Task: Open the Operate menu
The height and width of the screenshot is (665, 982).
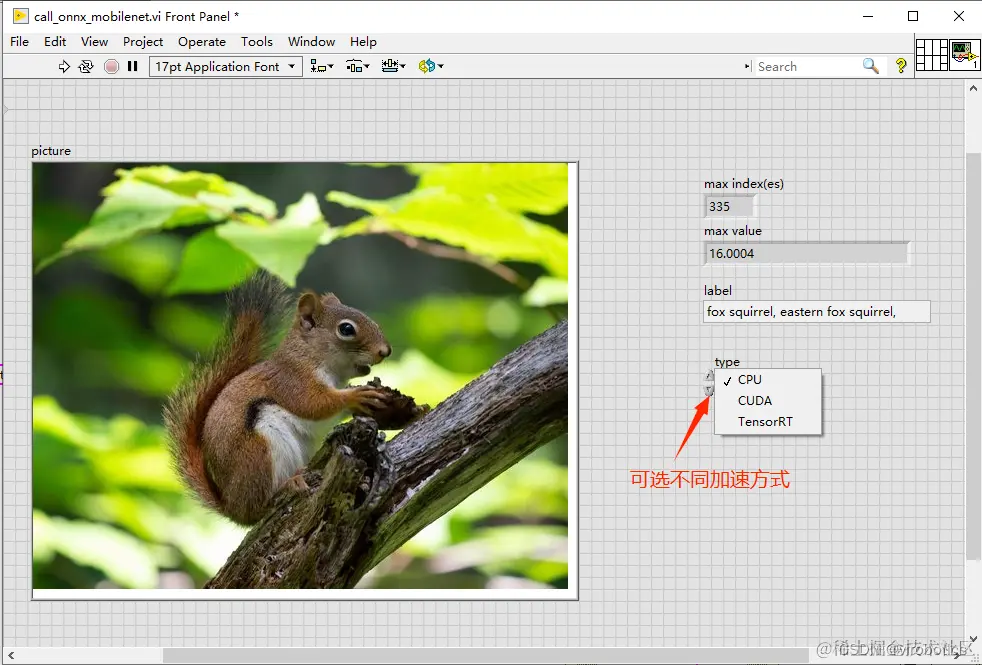Action: coord(202,41)
